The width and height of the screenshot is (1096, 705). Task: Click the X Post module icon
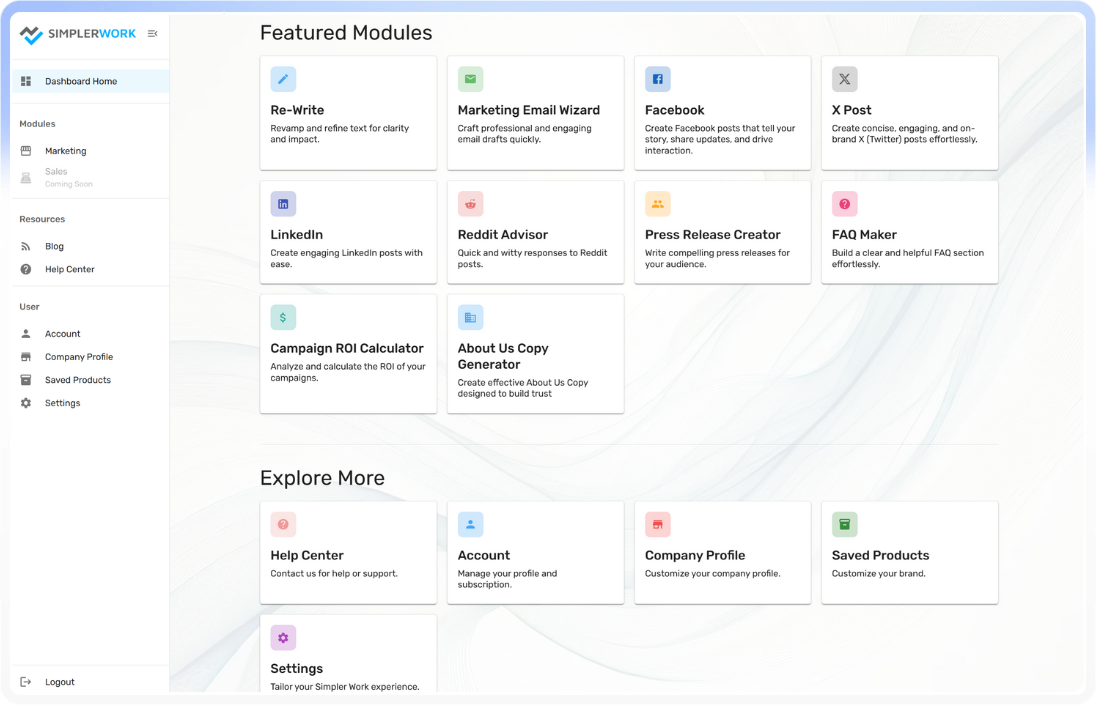click(x=844, y=79)
